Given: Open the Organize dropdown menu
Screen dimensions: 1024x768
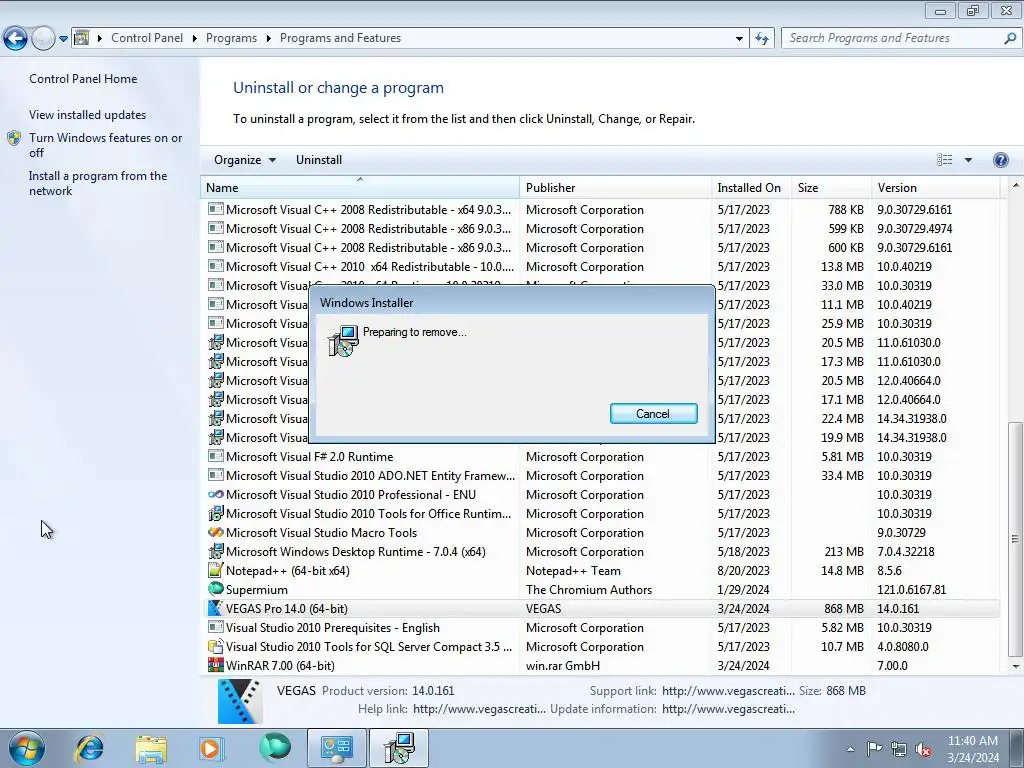Looking at the screenshot, I should click(x=245, y=160).
